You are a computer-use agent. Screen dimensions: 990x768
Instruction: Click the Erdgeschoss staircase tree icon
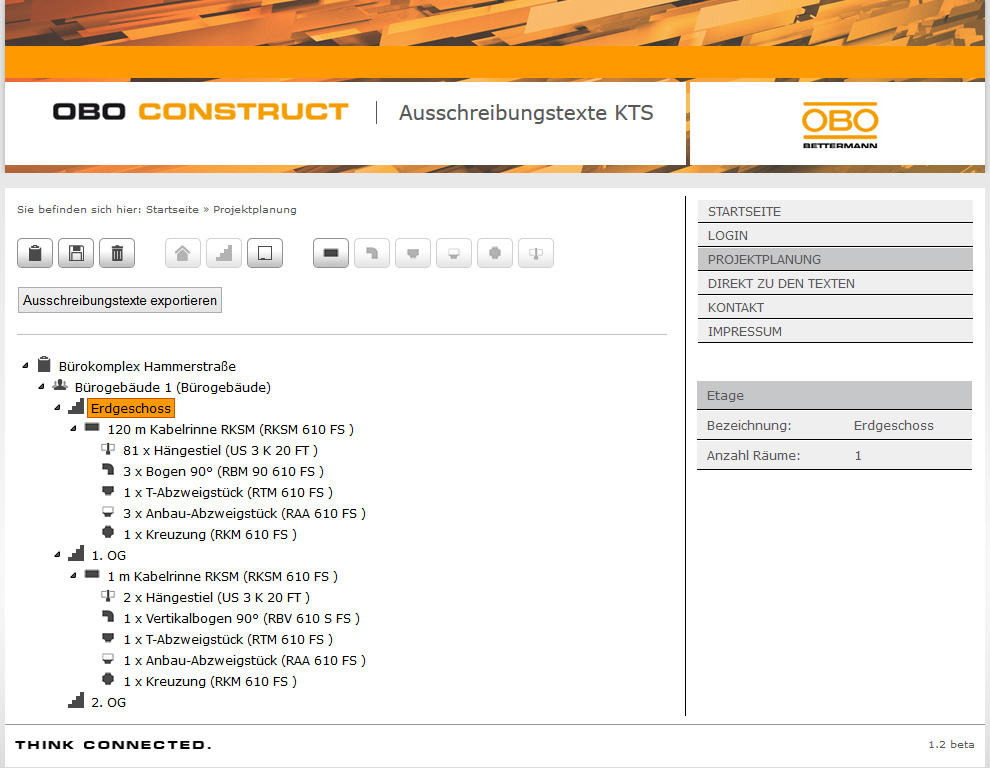(x=76, y=407)
